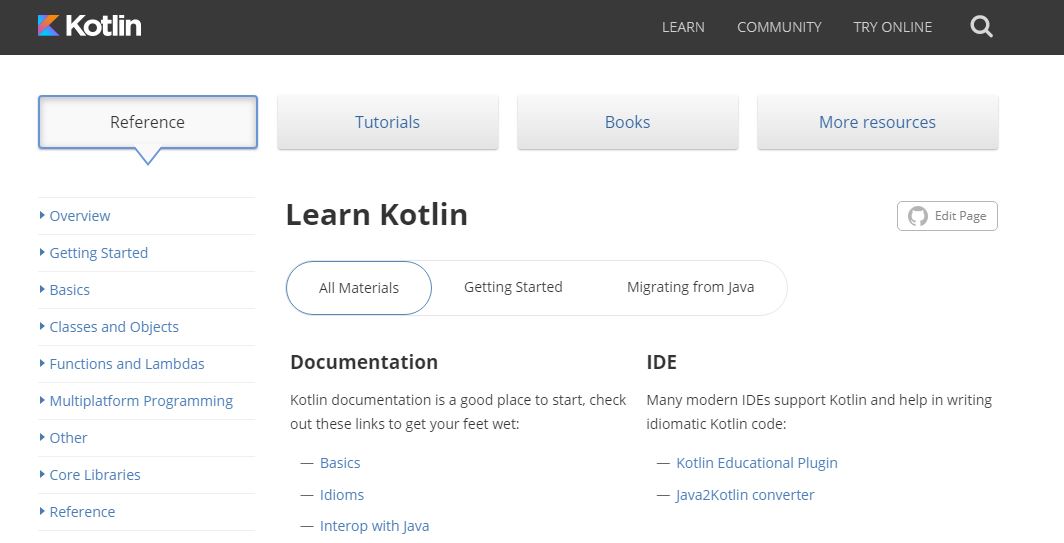Open the Java2Kotlin converter link

click(x=745, y=495)
